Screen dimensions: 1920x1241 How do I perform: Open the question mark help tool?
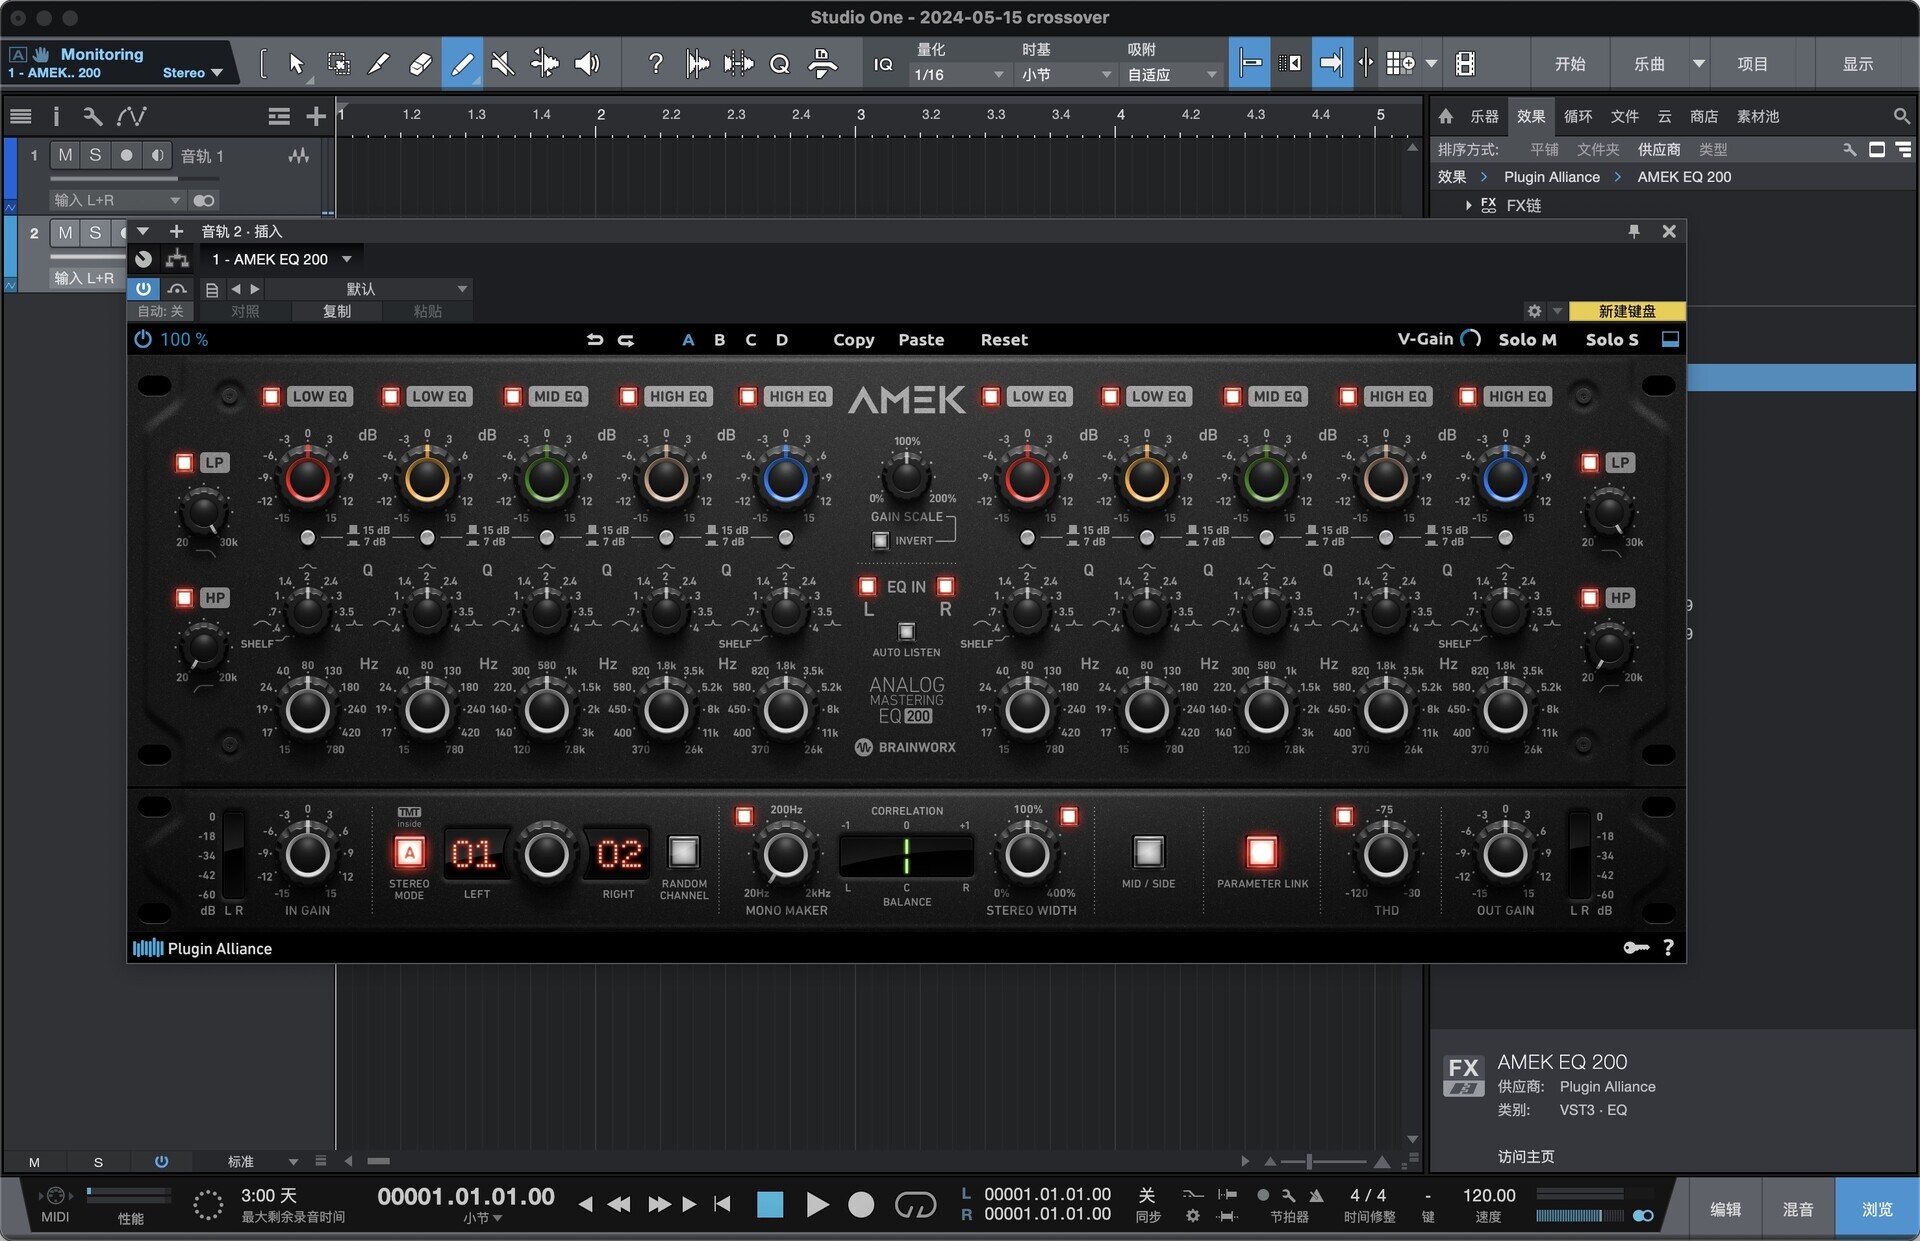tap(655, 64)
